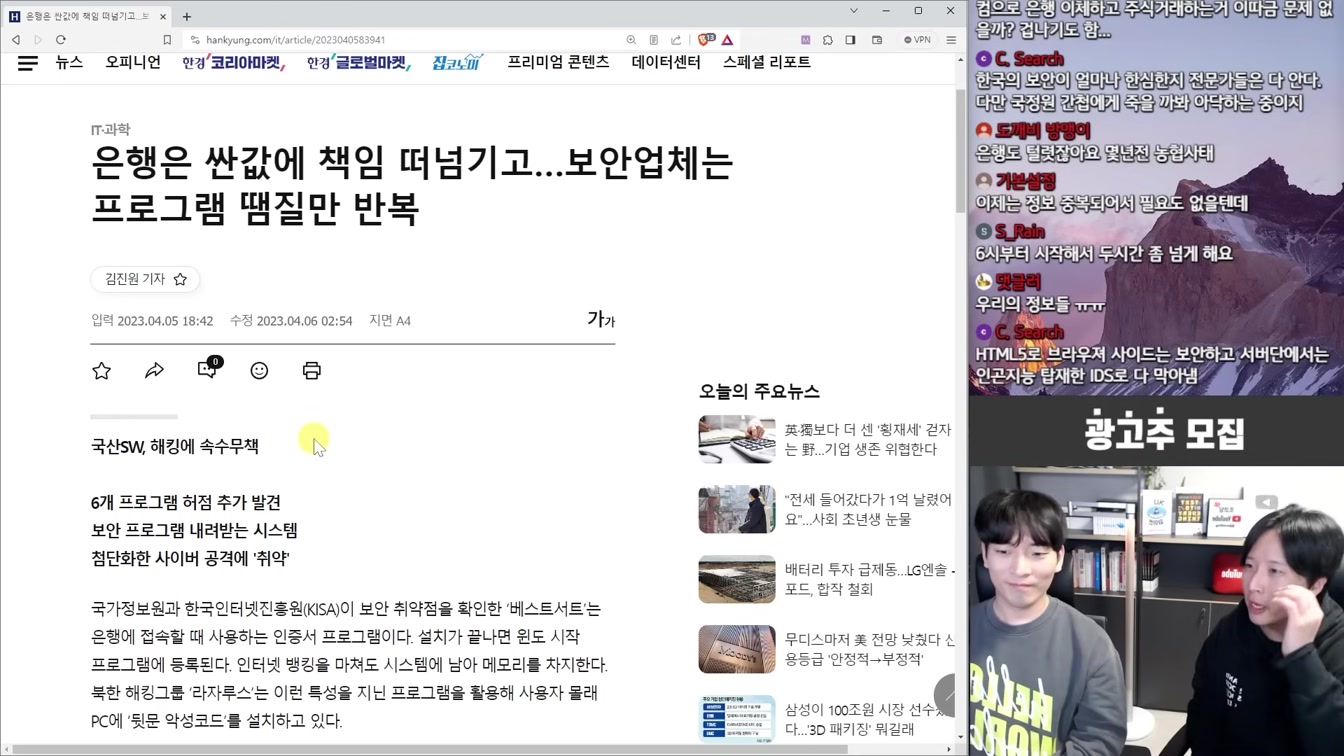Screen dimensions: 1344x756
Task: Open the 배터리 투자 급제동 headline
Action: tap(869, 579)
